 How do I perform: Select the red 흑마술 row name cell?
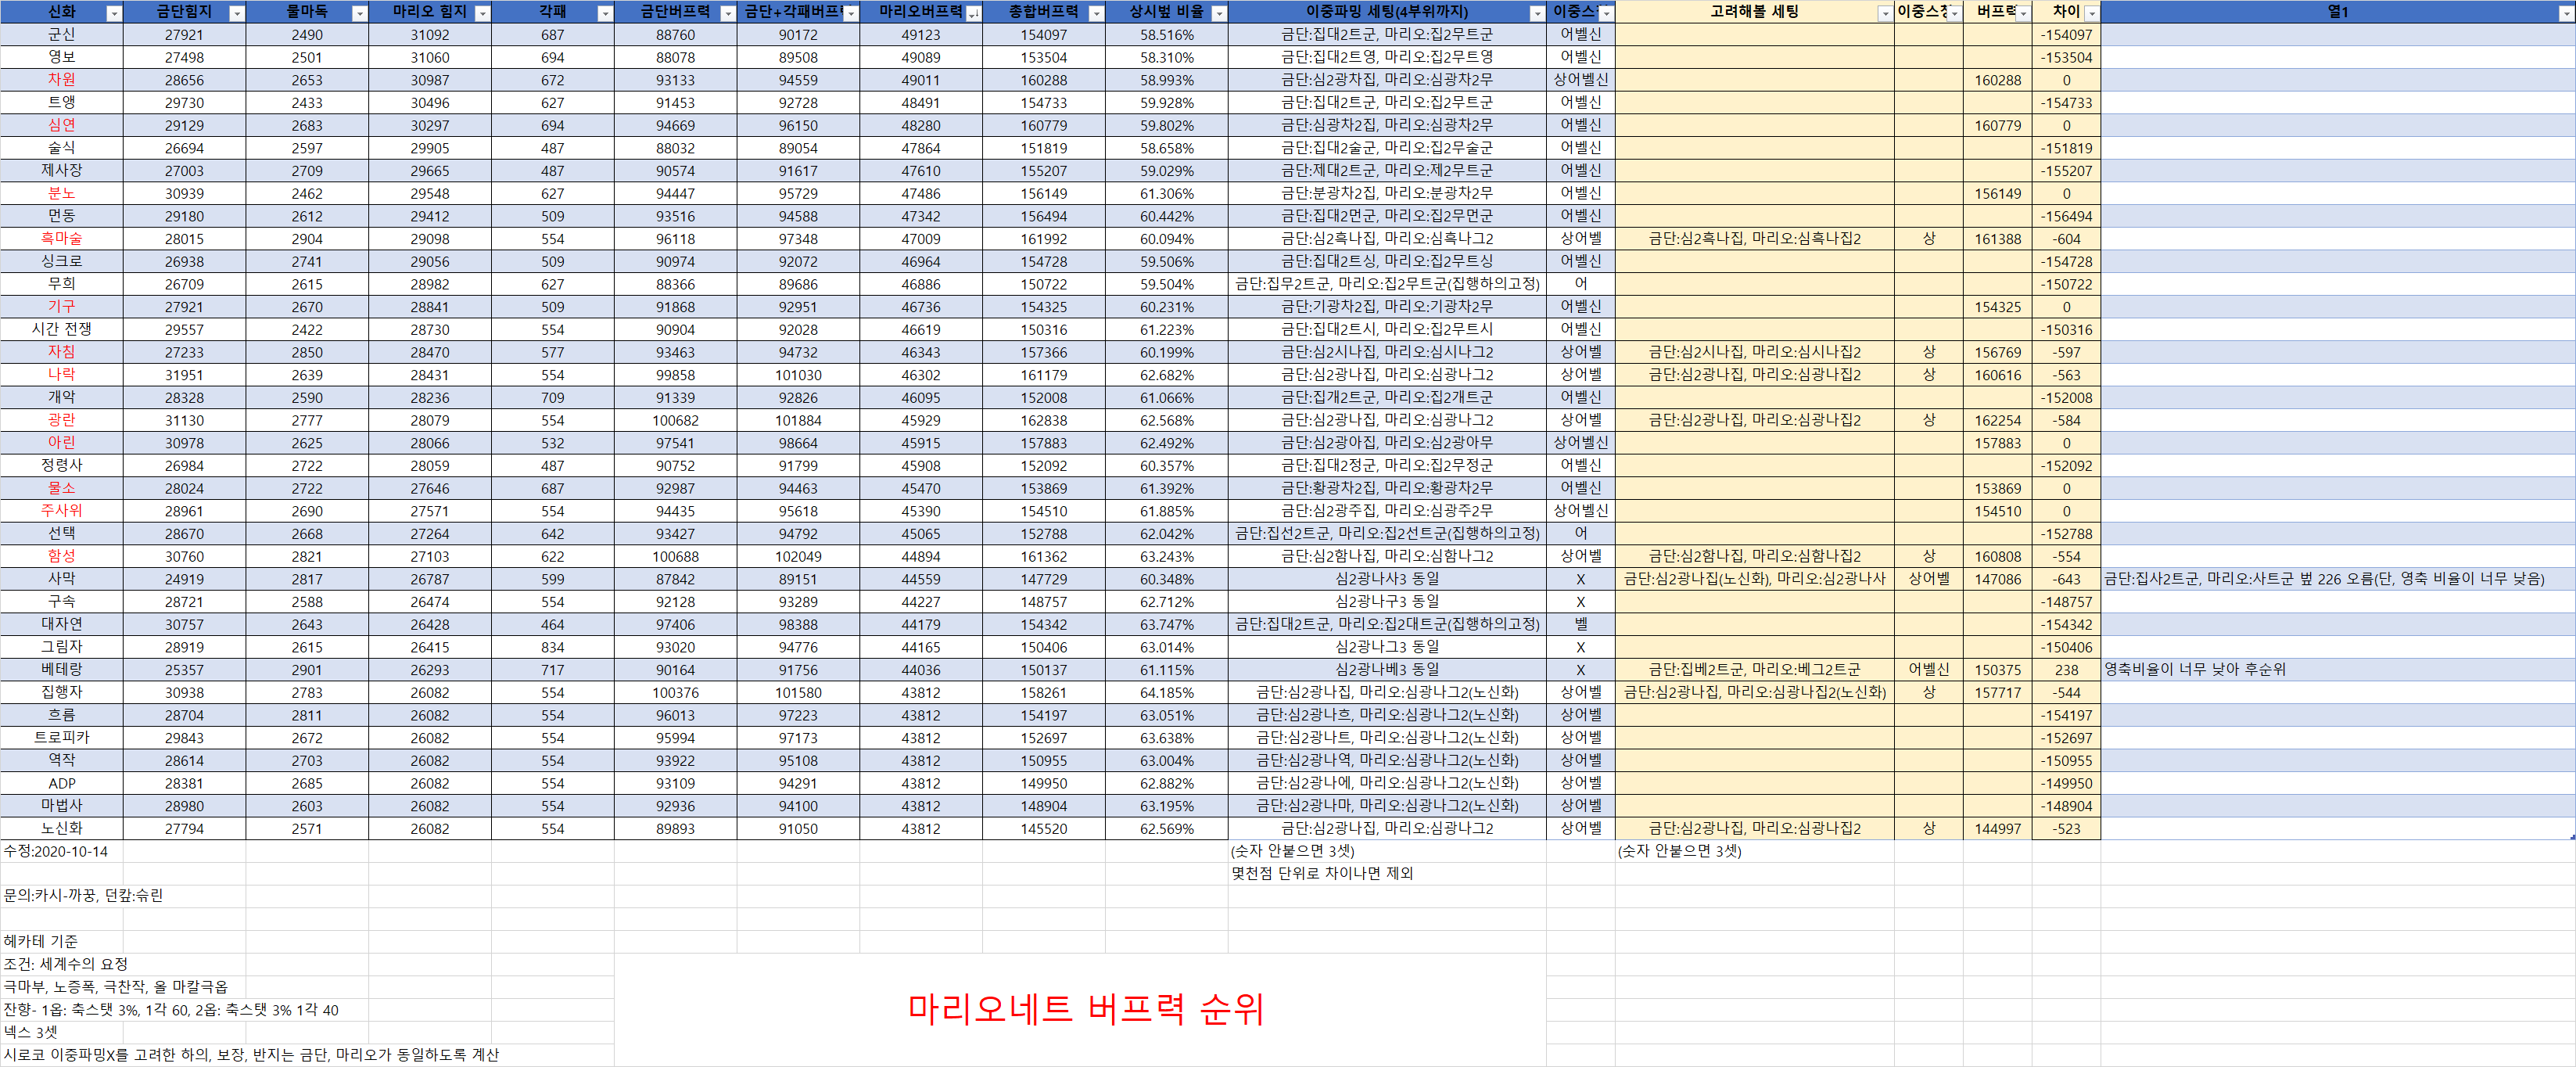coord(62,239)
